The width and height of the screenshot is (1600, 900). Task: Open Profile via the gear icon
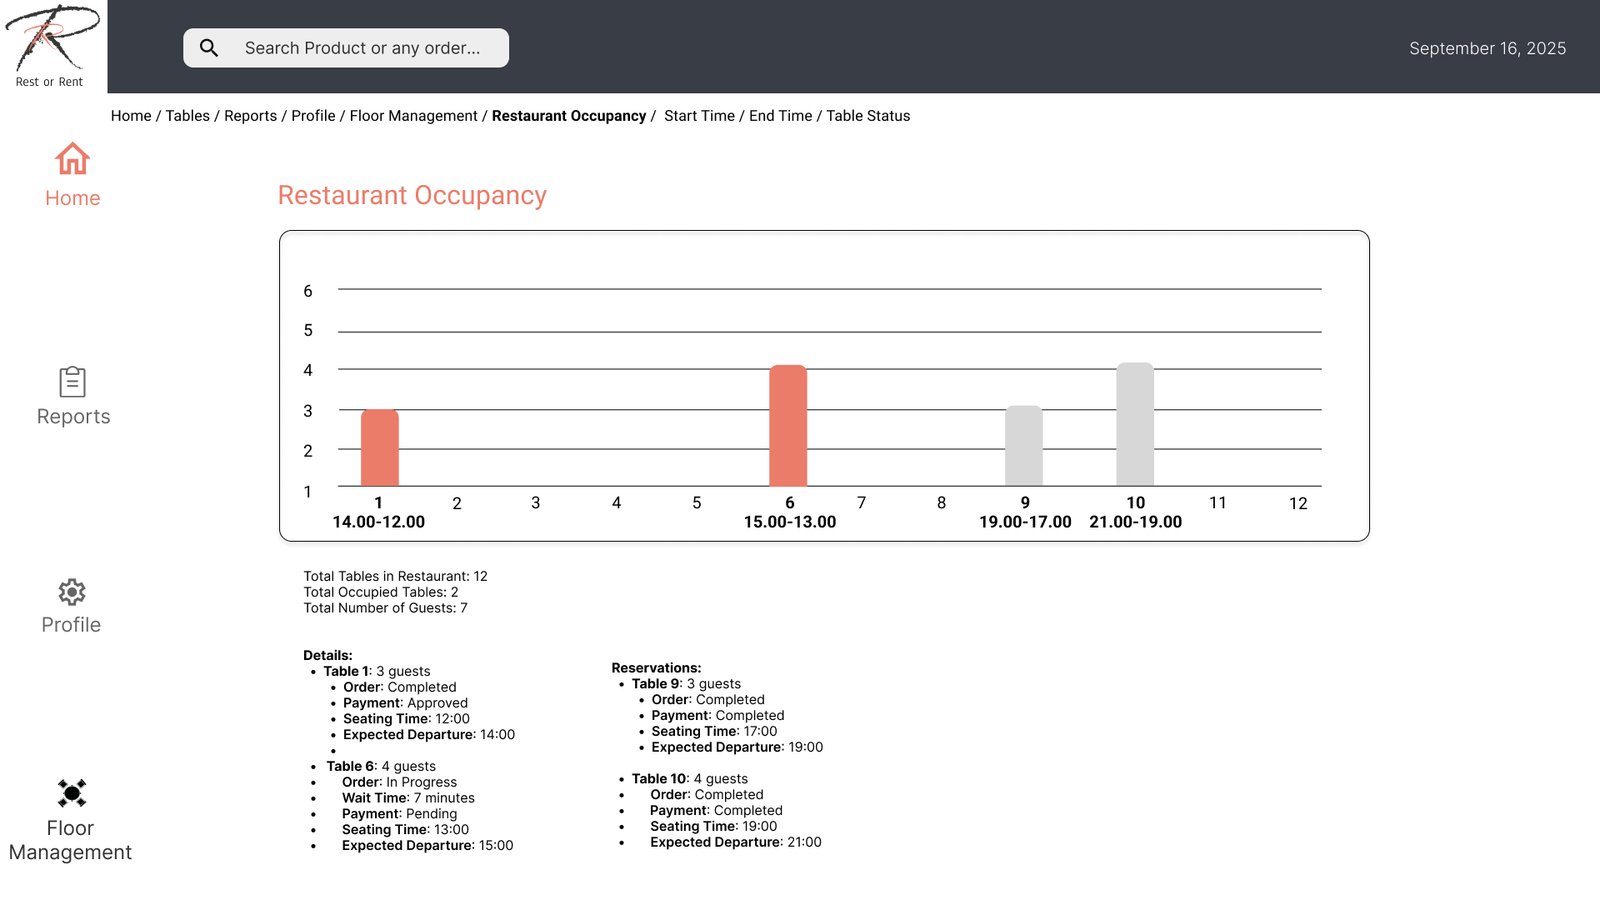(72, 592)
